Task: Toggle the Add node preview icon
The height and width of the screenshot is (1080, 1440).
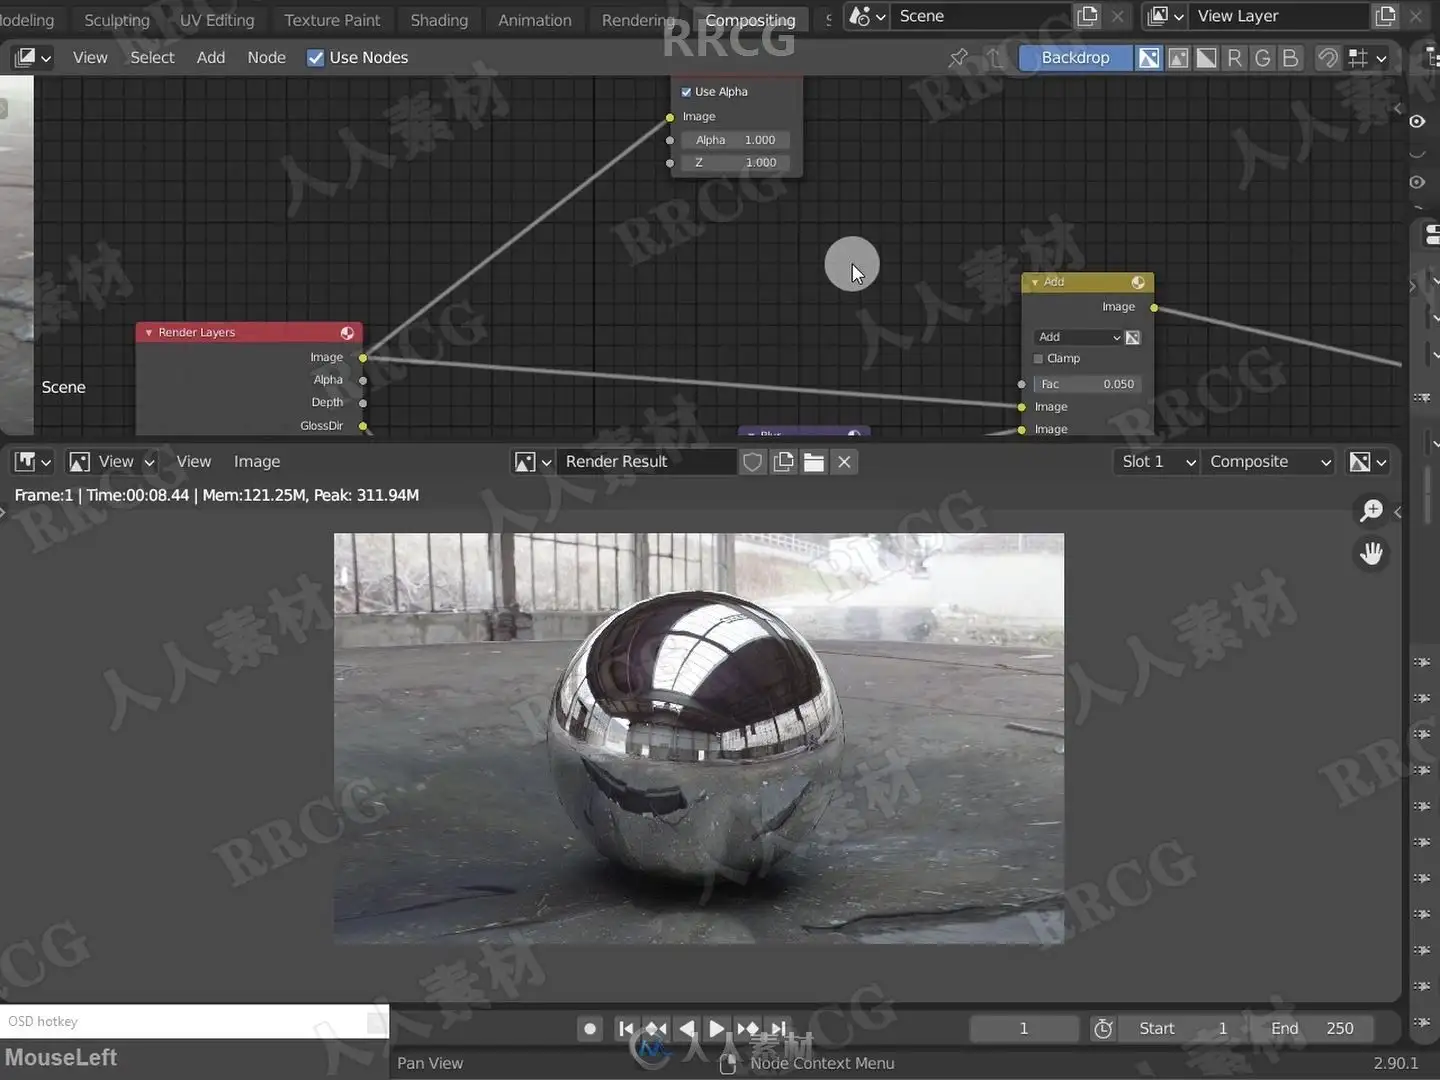Action: pyautogui.click(x=1138, y=283)
